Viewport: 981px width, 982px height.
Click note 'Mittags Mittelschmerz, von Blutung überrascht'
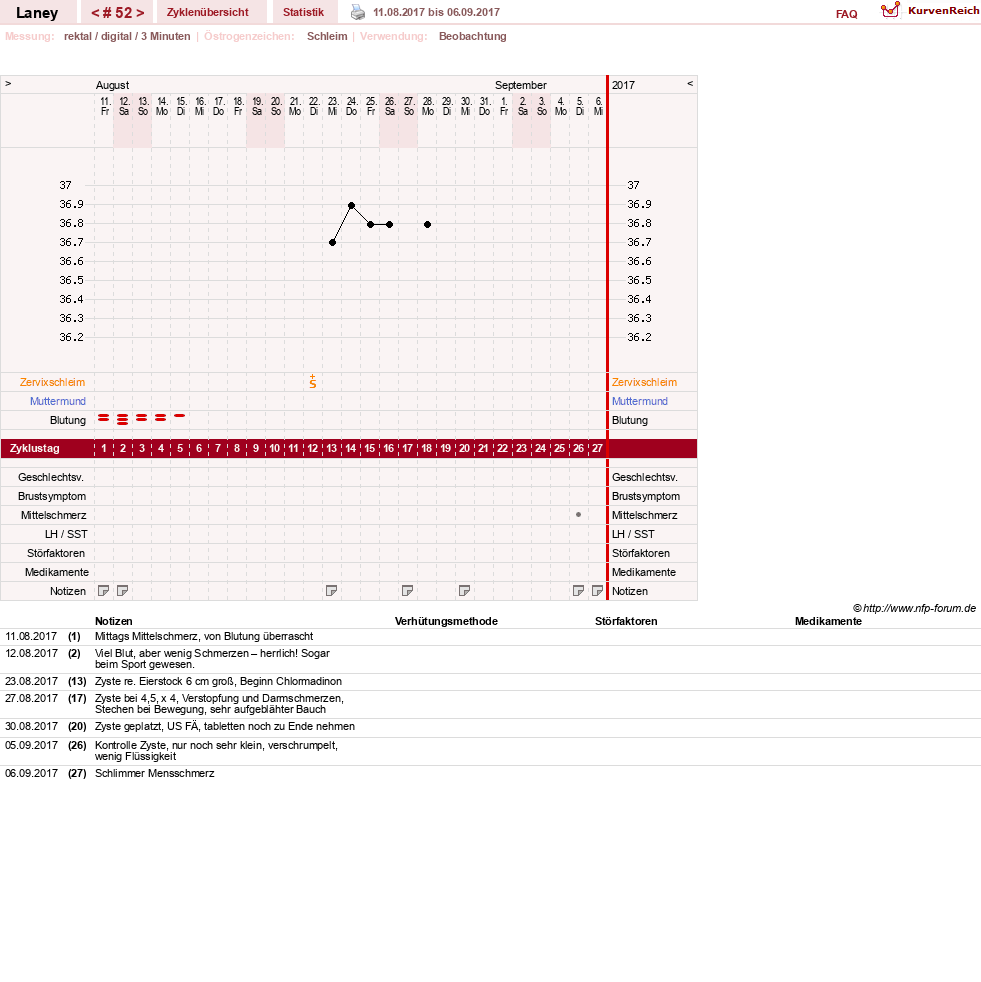204,636
